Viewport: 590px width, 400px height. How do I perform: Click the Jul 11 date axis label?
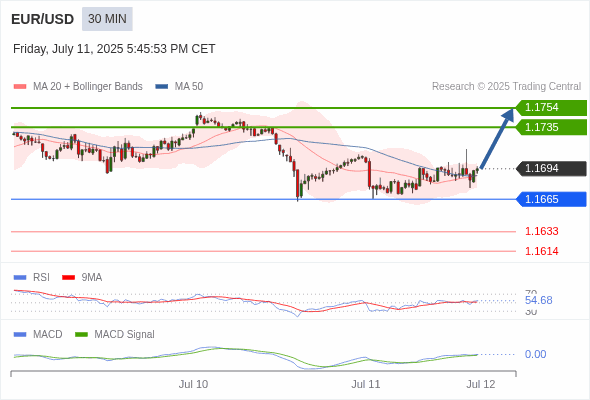366,384
